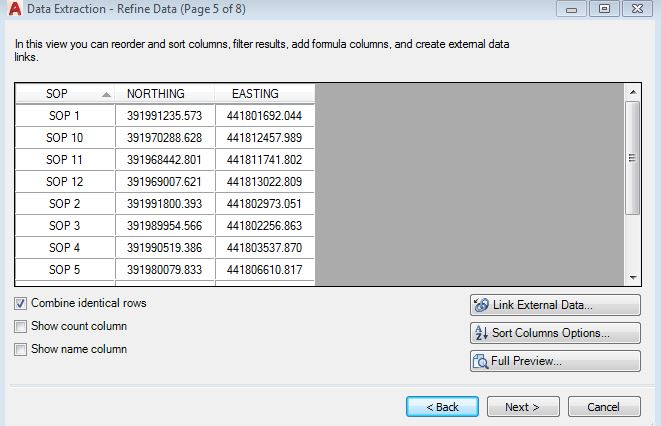Sort by the NORTHING column header

pyautogui.click(x=165, y=94)
